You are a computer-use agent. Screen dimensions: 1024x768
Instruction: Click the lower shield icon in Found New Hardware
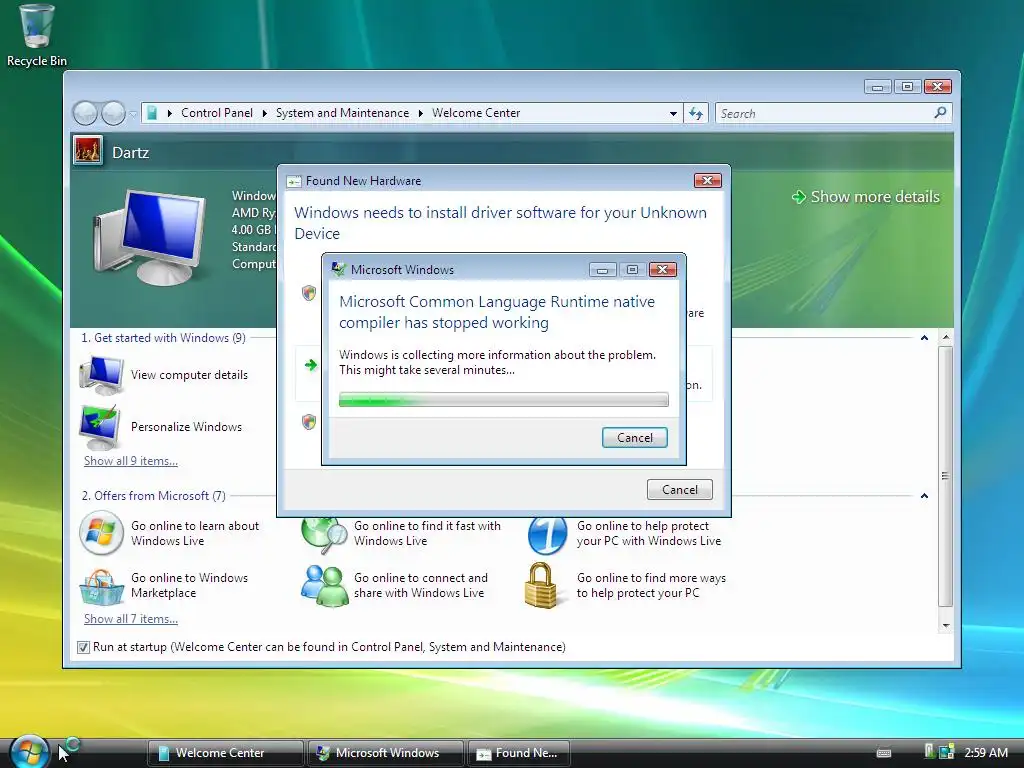309,422
